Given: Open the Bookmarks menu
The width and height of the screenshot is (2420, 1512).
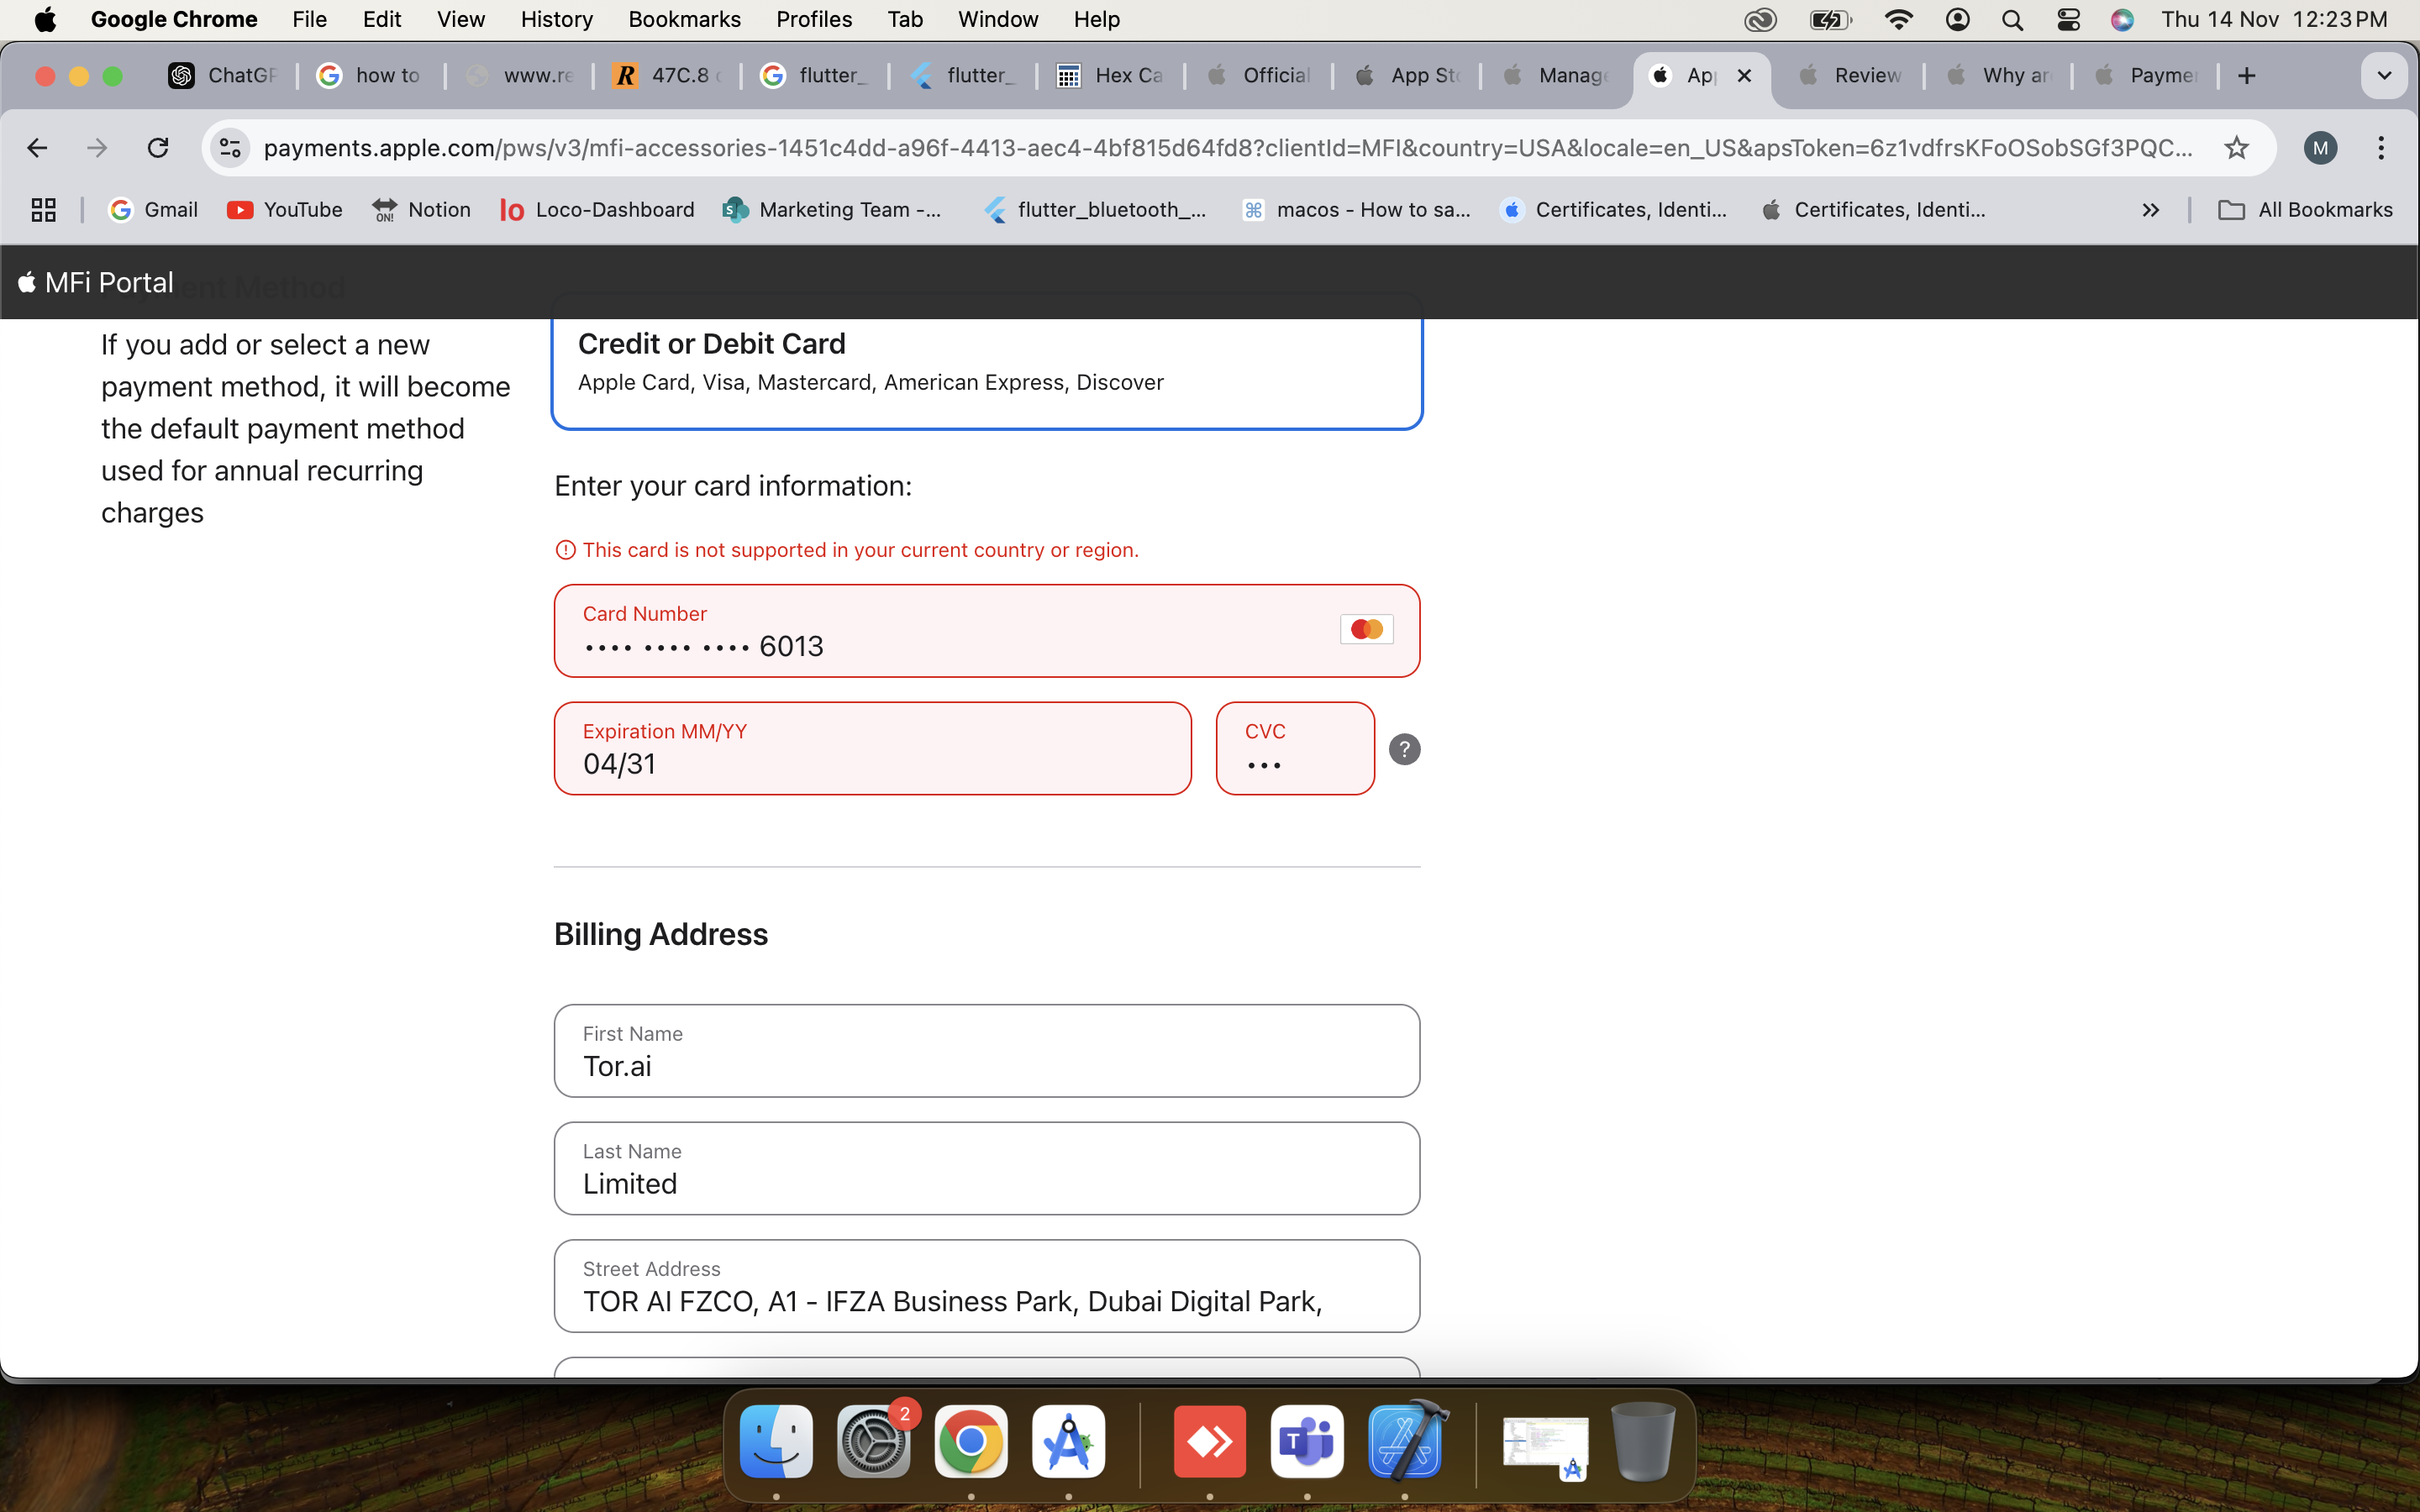Looking at the screenshot, I should (x=684, y=19).
